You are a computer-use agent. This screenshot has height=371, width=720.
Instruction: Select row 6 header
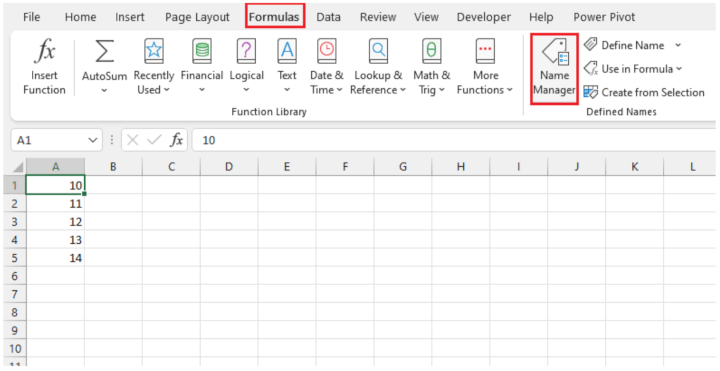click(15, 276)
